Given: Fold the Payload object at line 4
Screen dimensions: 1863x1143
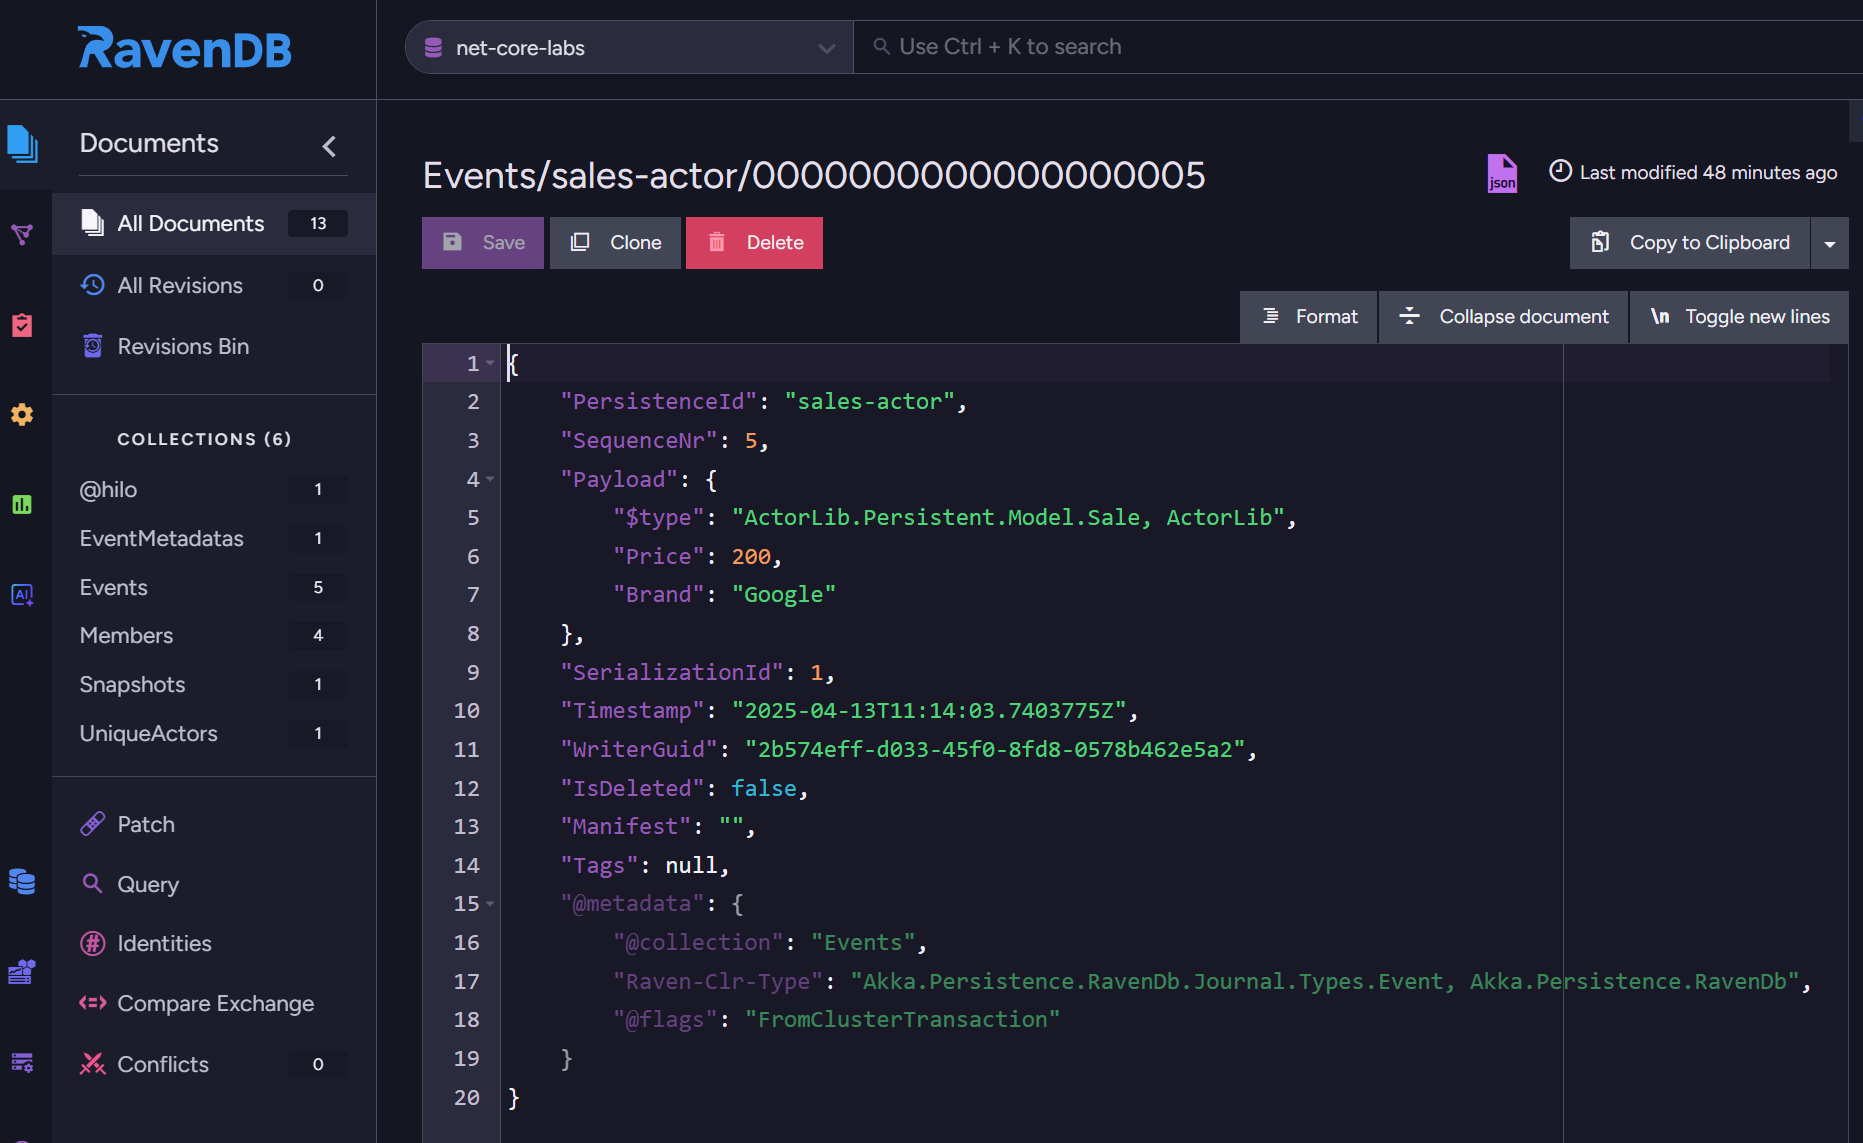Looking at the screenshot, I should point(490,480).
